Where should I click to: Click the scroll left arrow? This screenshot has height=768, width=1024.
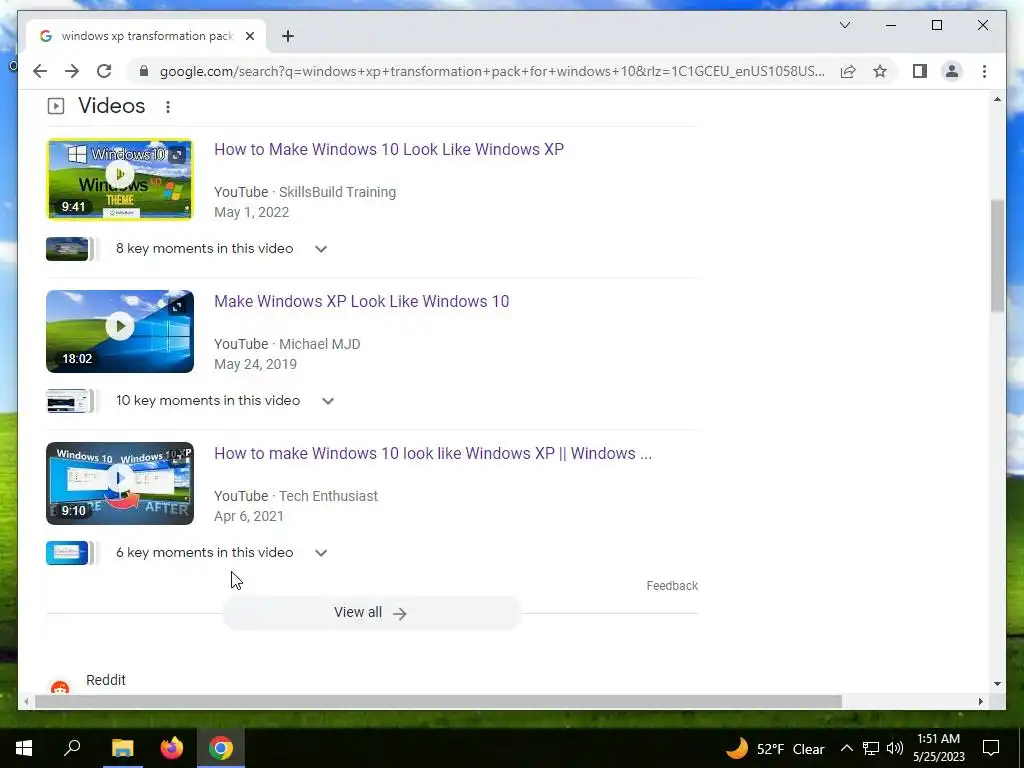tap(25, 701)
